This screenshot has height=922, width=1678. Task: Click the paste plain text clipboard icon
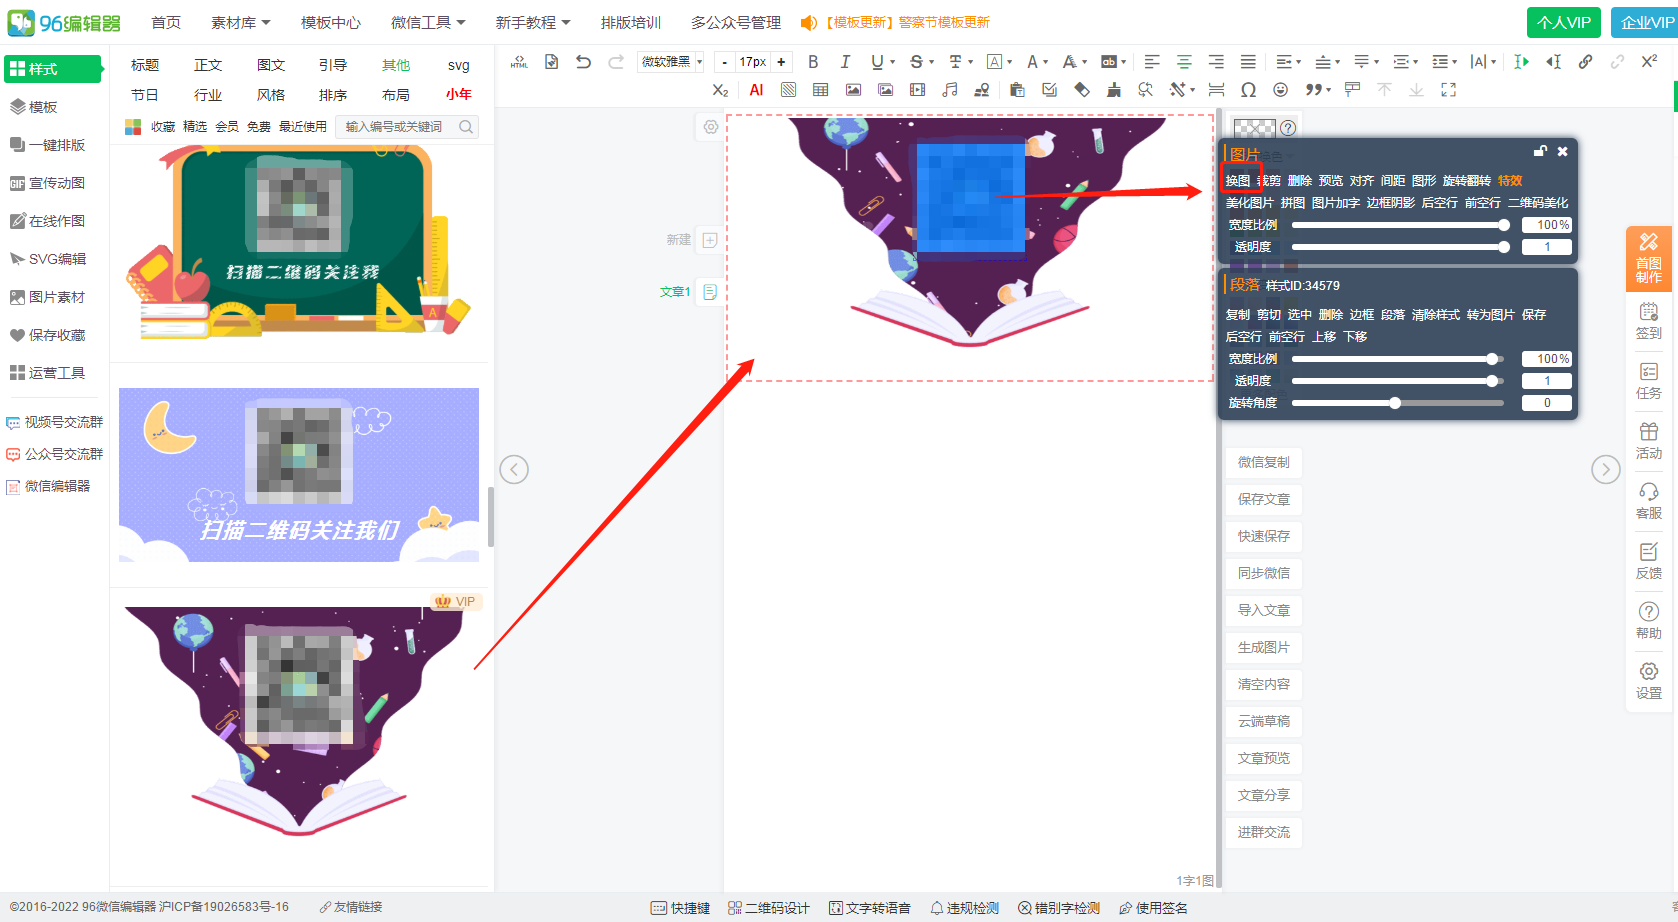pyautogui.click(x=1017, y=90)
